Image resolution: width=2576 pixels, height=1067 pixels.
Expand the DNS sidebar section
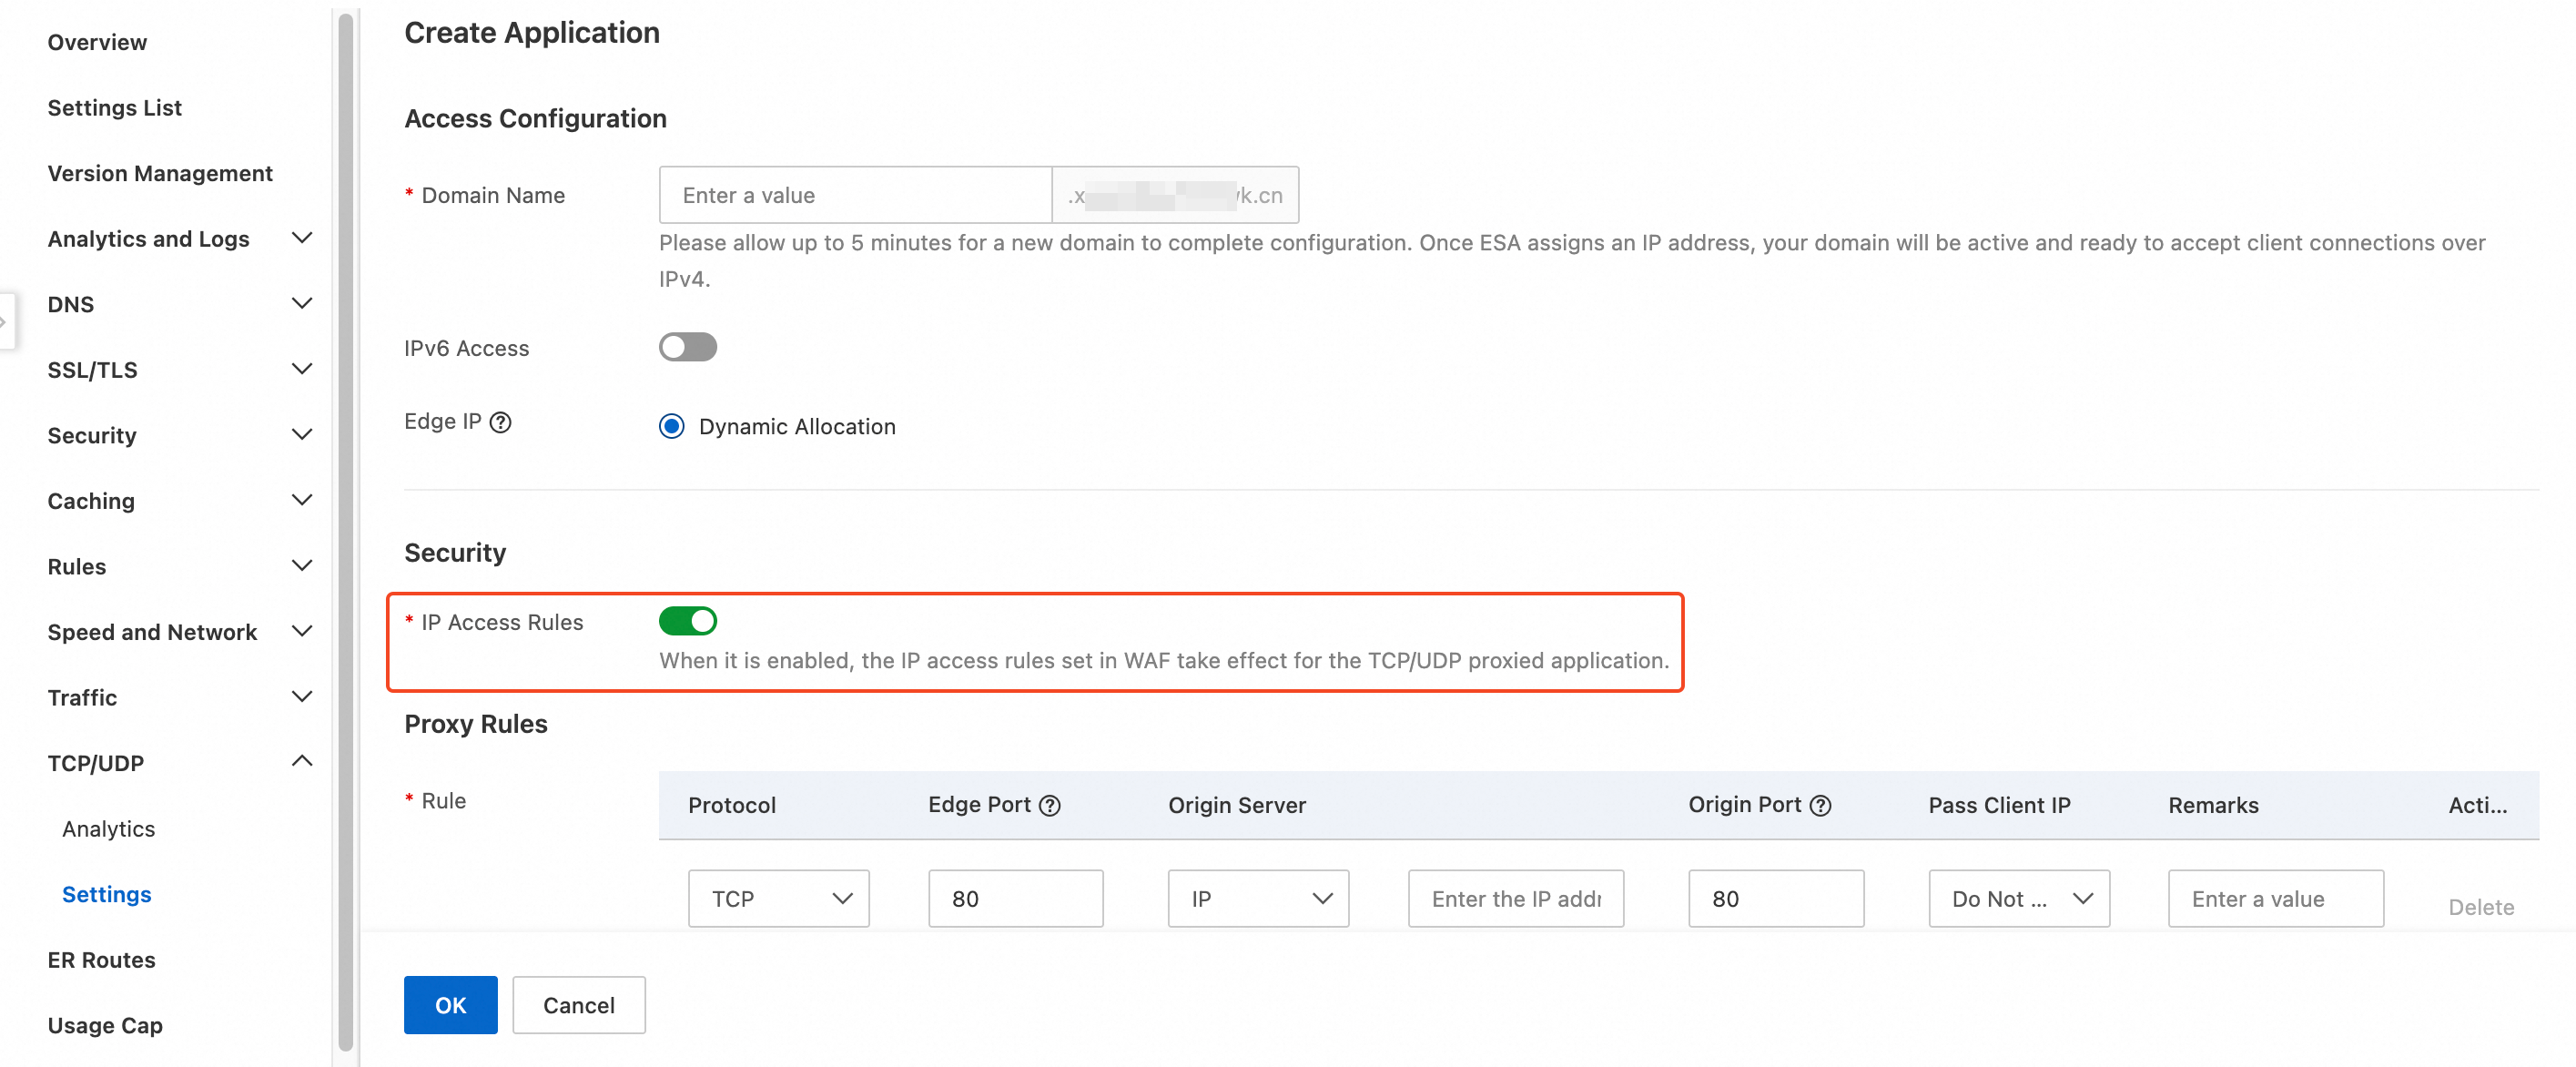click(301, 303)
